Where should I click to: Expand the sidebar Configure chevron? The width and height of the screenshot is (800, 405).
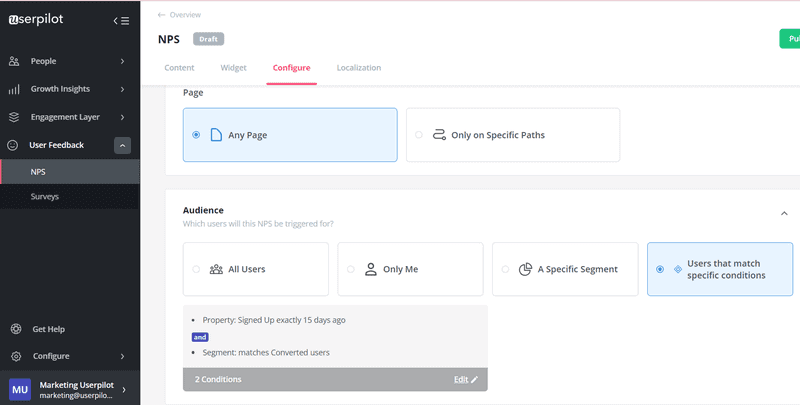(122, 356)
